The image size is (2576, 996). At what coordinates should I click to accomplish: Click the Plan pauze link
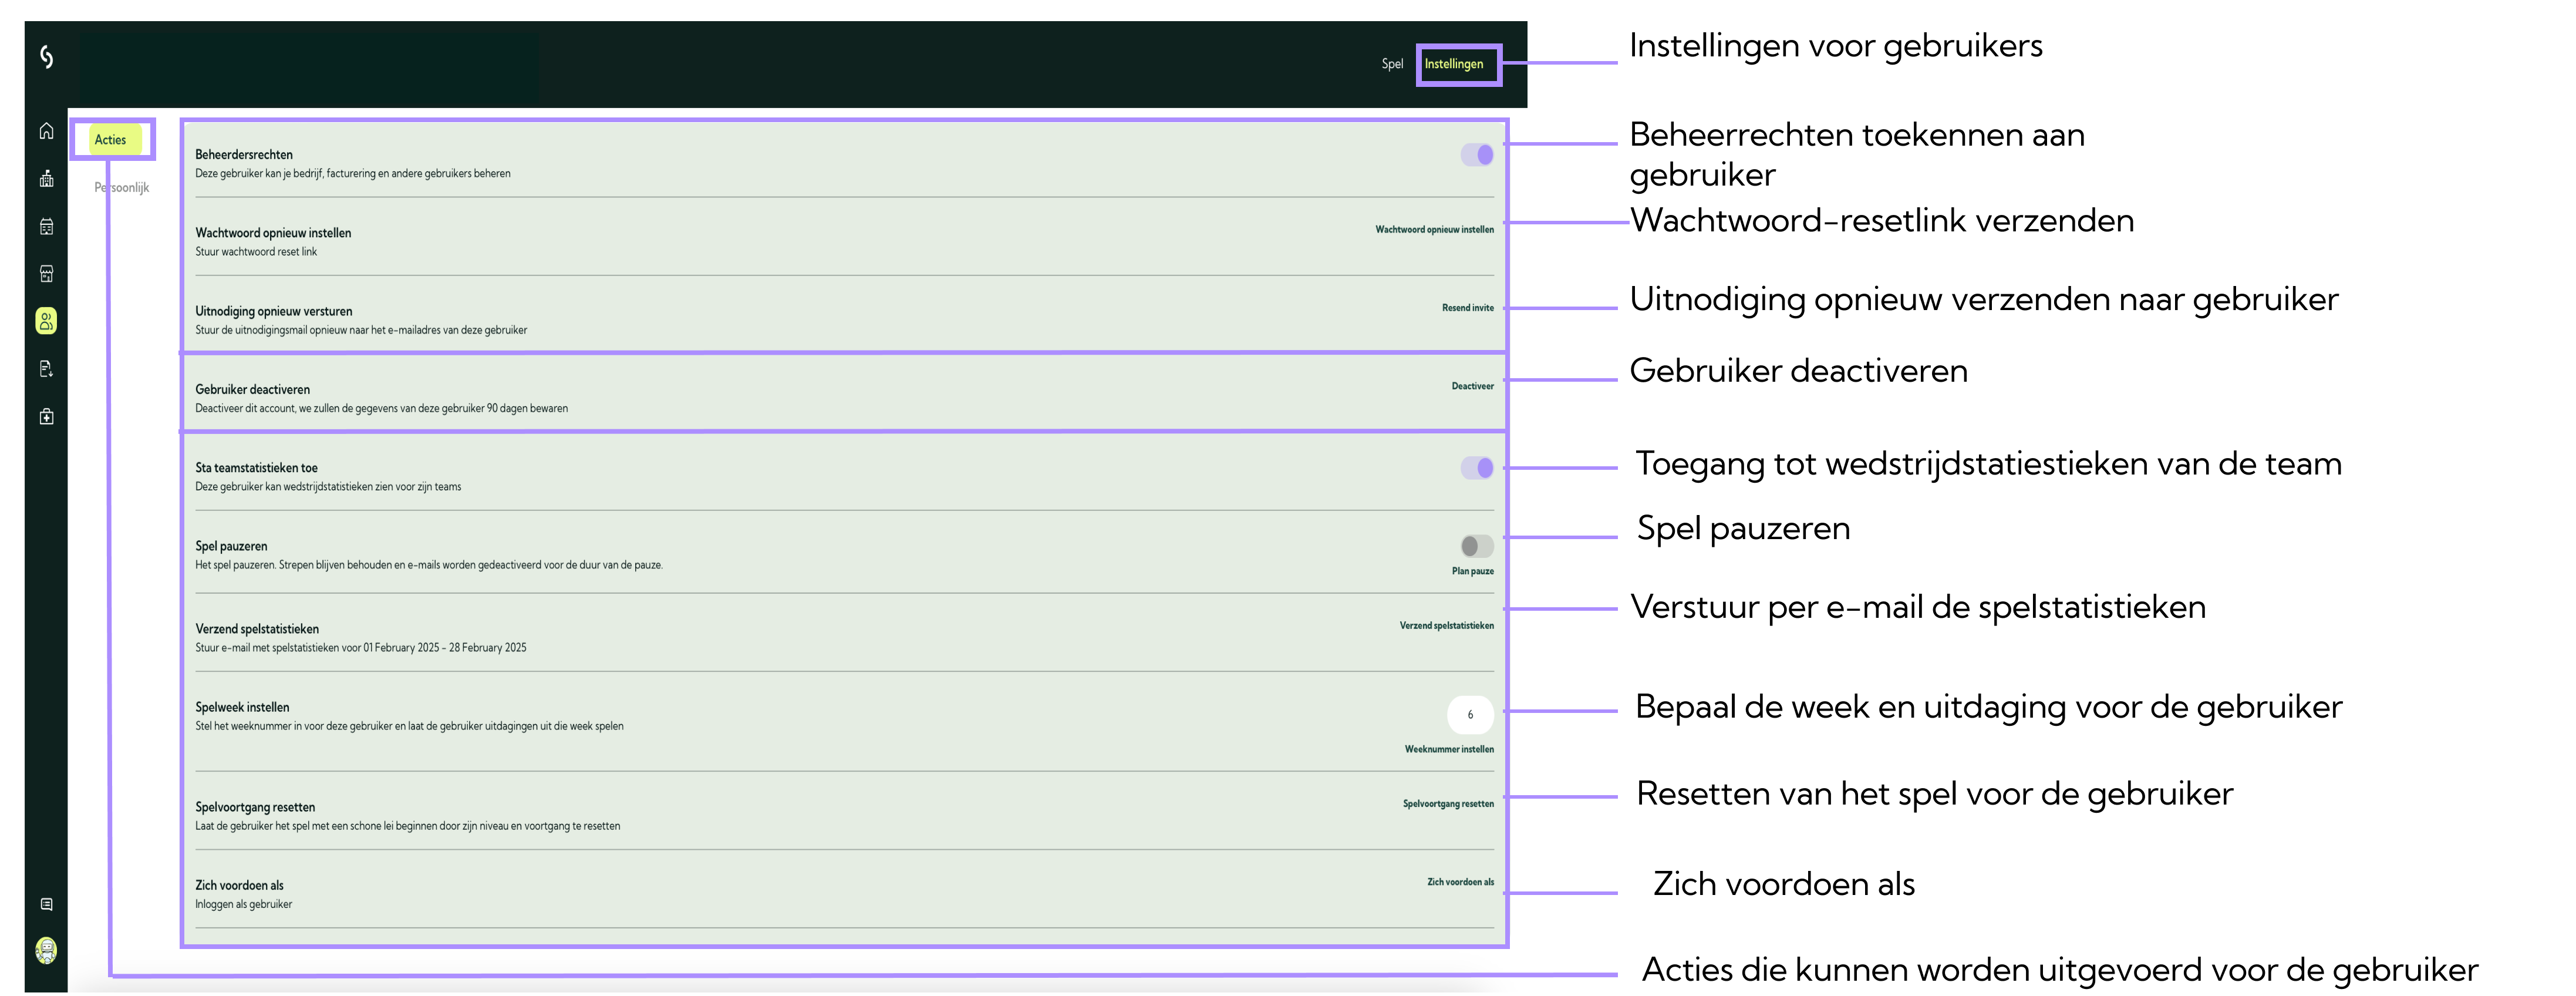[x=1472, y=572]
